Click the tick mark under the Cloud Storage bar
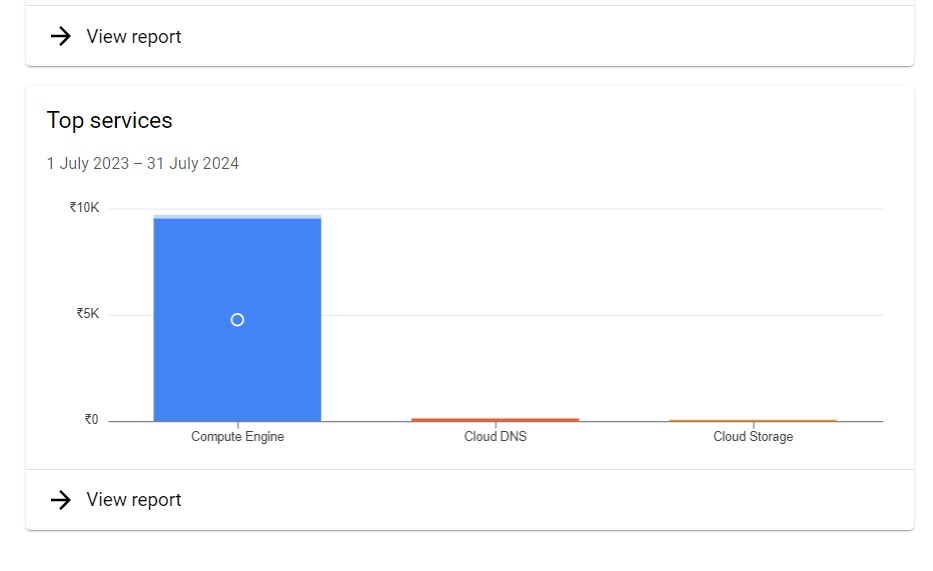The width and height of the screenshot is (933, 571). [753, 425]
